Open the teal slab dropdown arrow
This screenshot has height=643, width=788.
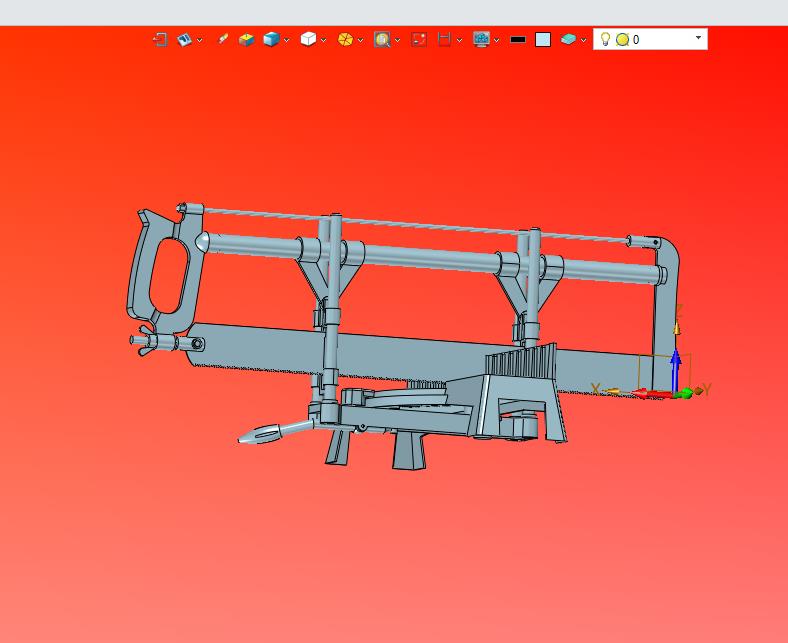pos(583,40)
